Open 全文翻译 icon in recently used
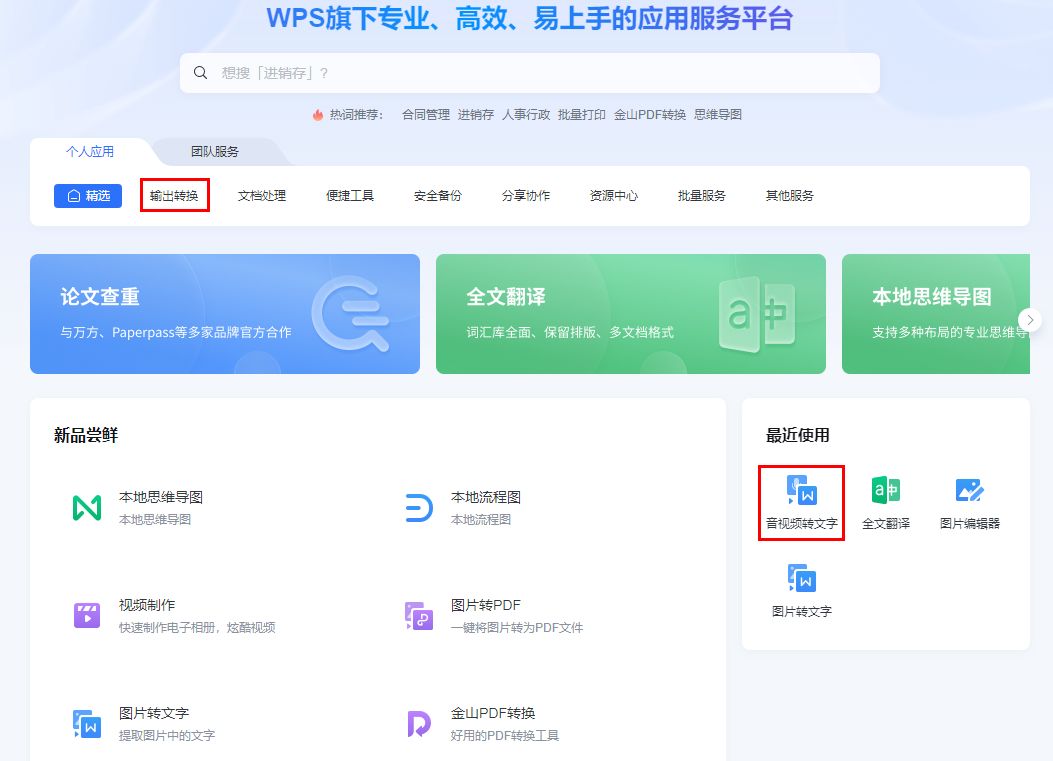Image resolution: width=1053 pixels, height=761 pixels. [886, 490]
